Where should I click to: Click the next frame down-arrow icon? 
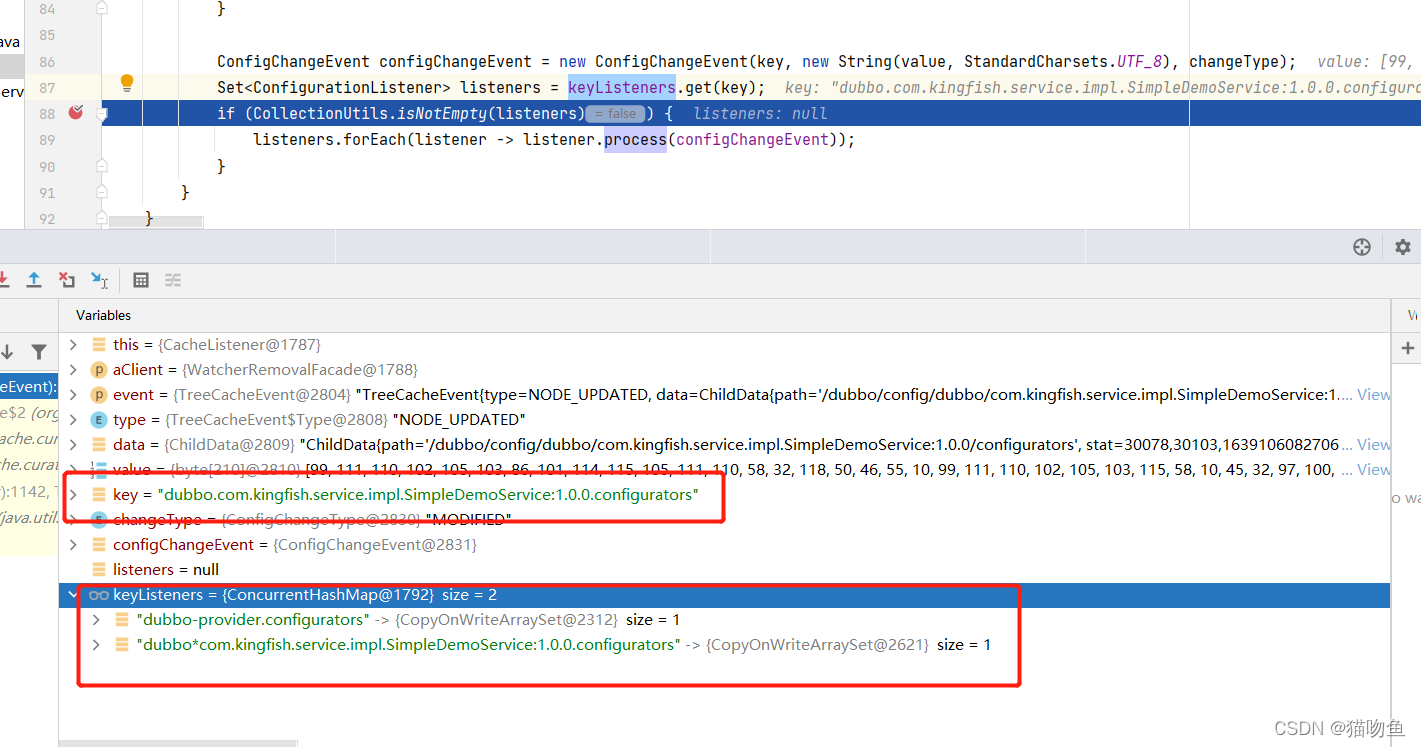pyautogui.click(x=8, y=351)
